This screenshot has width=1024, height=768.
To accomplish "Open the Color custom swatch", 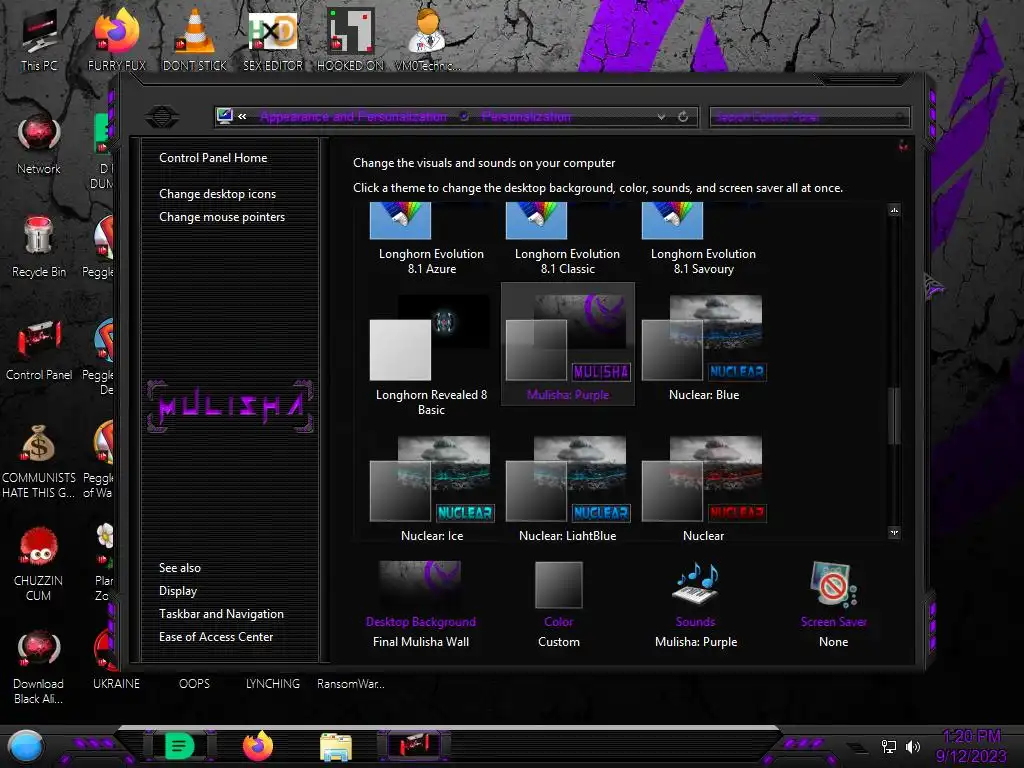I will click(559, 584).
